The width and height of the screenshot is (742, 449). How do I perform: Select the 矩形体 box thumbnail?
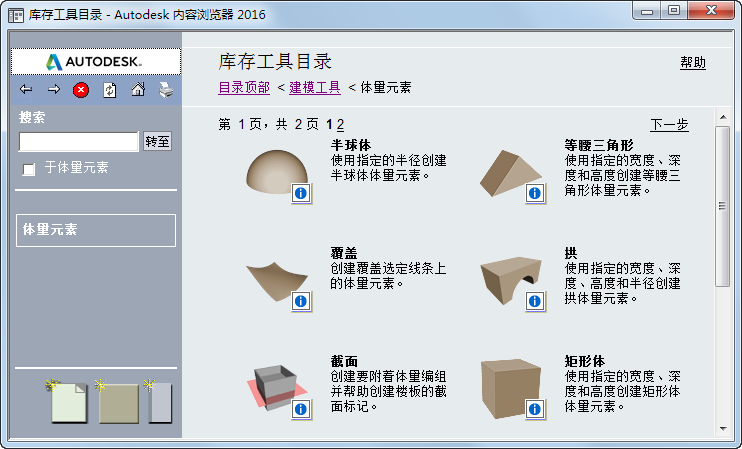[510, 389]
